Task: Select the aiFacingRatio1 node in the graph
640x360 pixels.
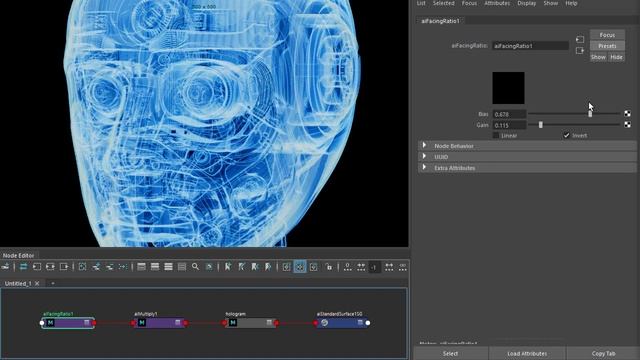Action: coord(68,323)
